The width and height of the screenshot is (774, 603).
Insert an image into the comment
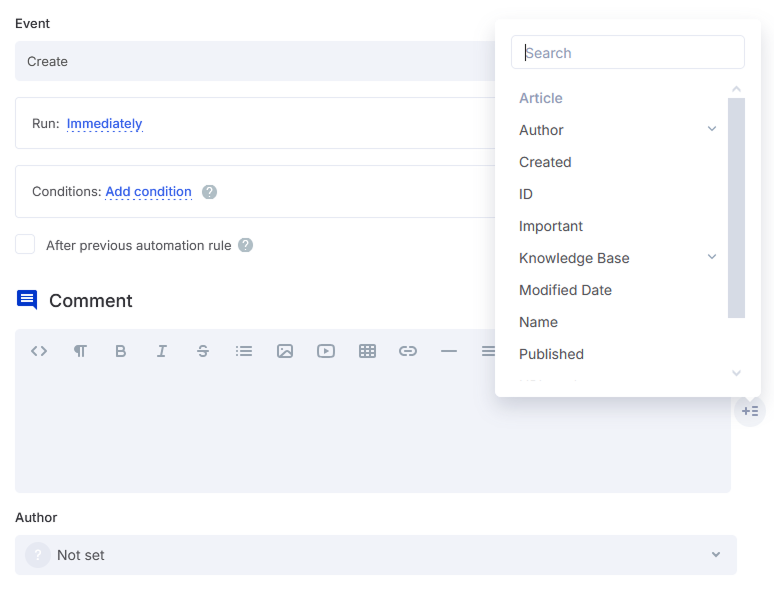(285, 351)
